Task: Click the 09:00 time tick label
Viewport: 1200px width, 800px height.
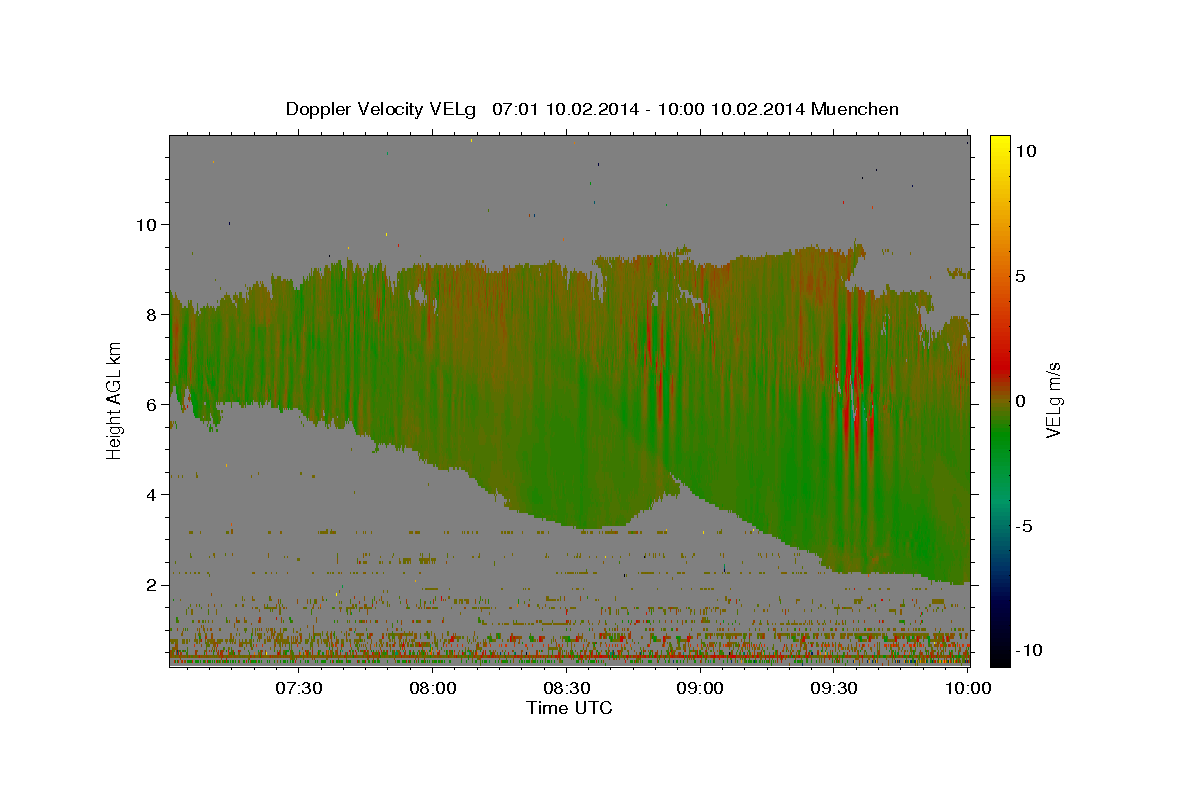Action: (x=700, y=688)
